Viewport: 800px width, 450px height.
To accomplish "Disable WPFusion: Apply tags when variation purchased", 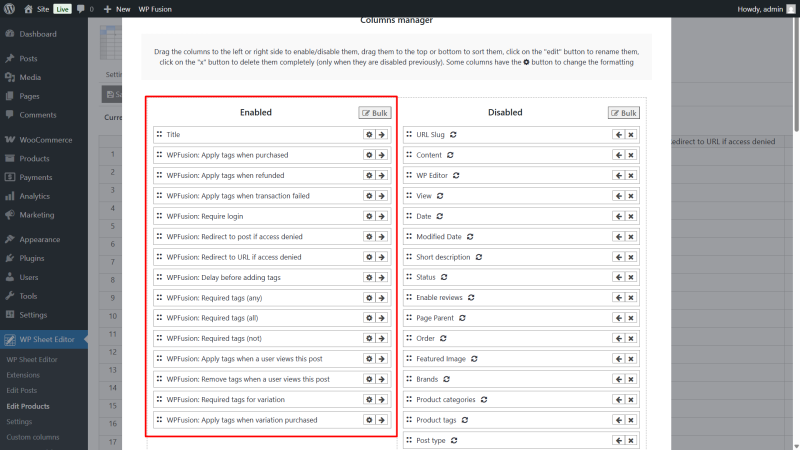I will (x=382, y=420).
